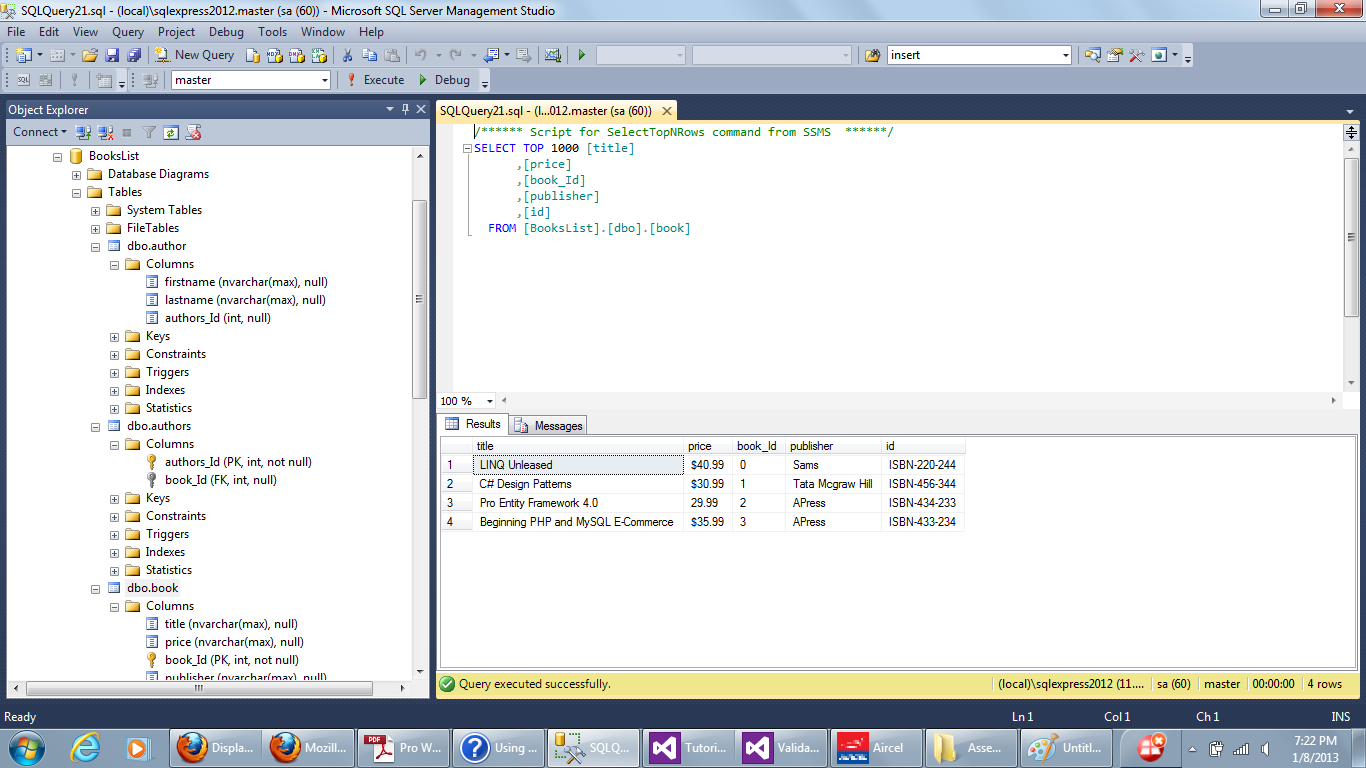Click the Debug button

click(x=445, y=80)
